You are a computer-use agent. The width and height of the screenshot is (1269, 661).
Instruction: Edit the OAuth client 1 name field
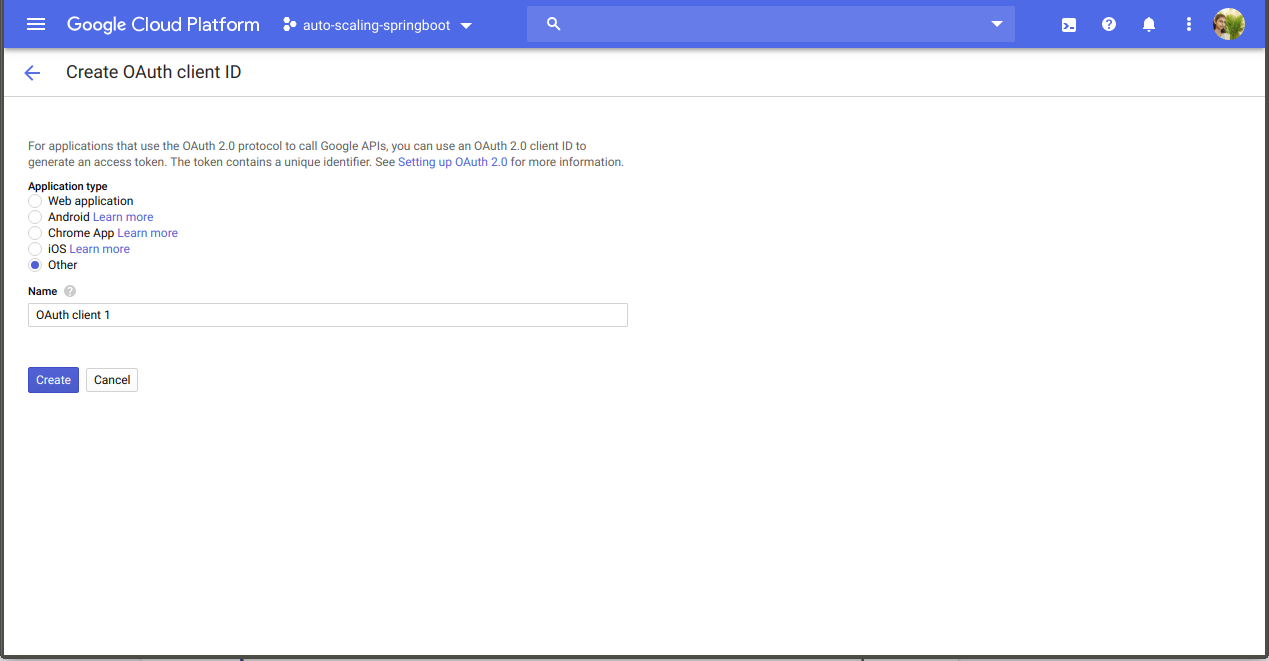pos(327,314)
